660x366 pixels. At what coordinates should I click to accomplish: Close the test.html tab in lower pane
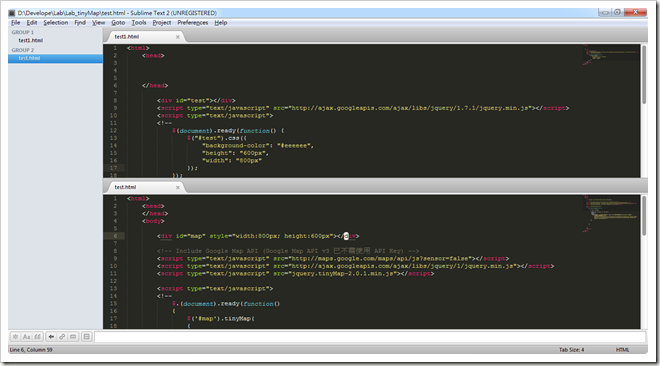[x=178, y=187]
